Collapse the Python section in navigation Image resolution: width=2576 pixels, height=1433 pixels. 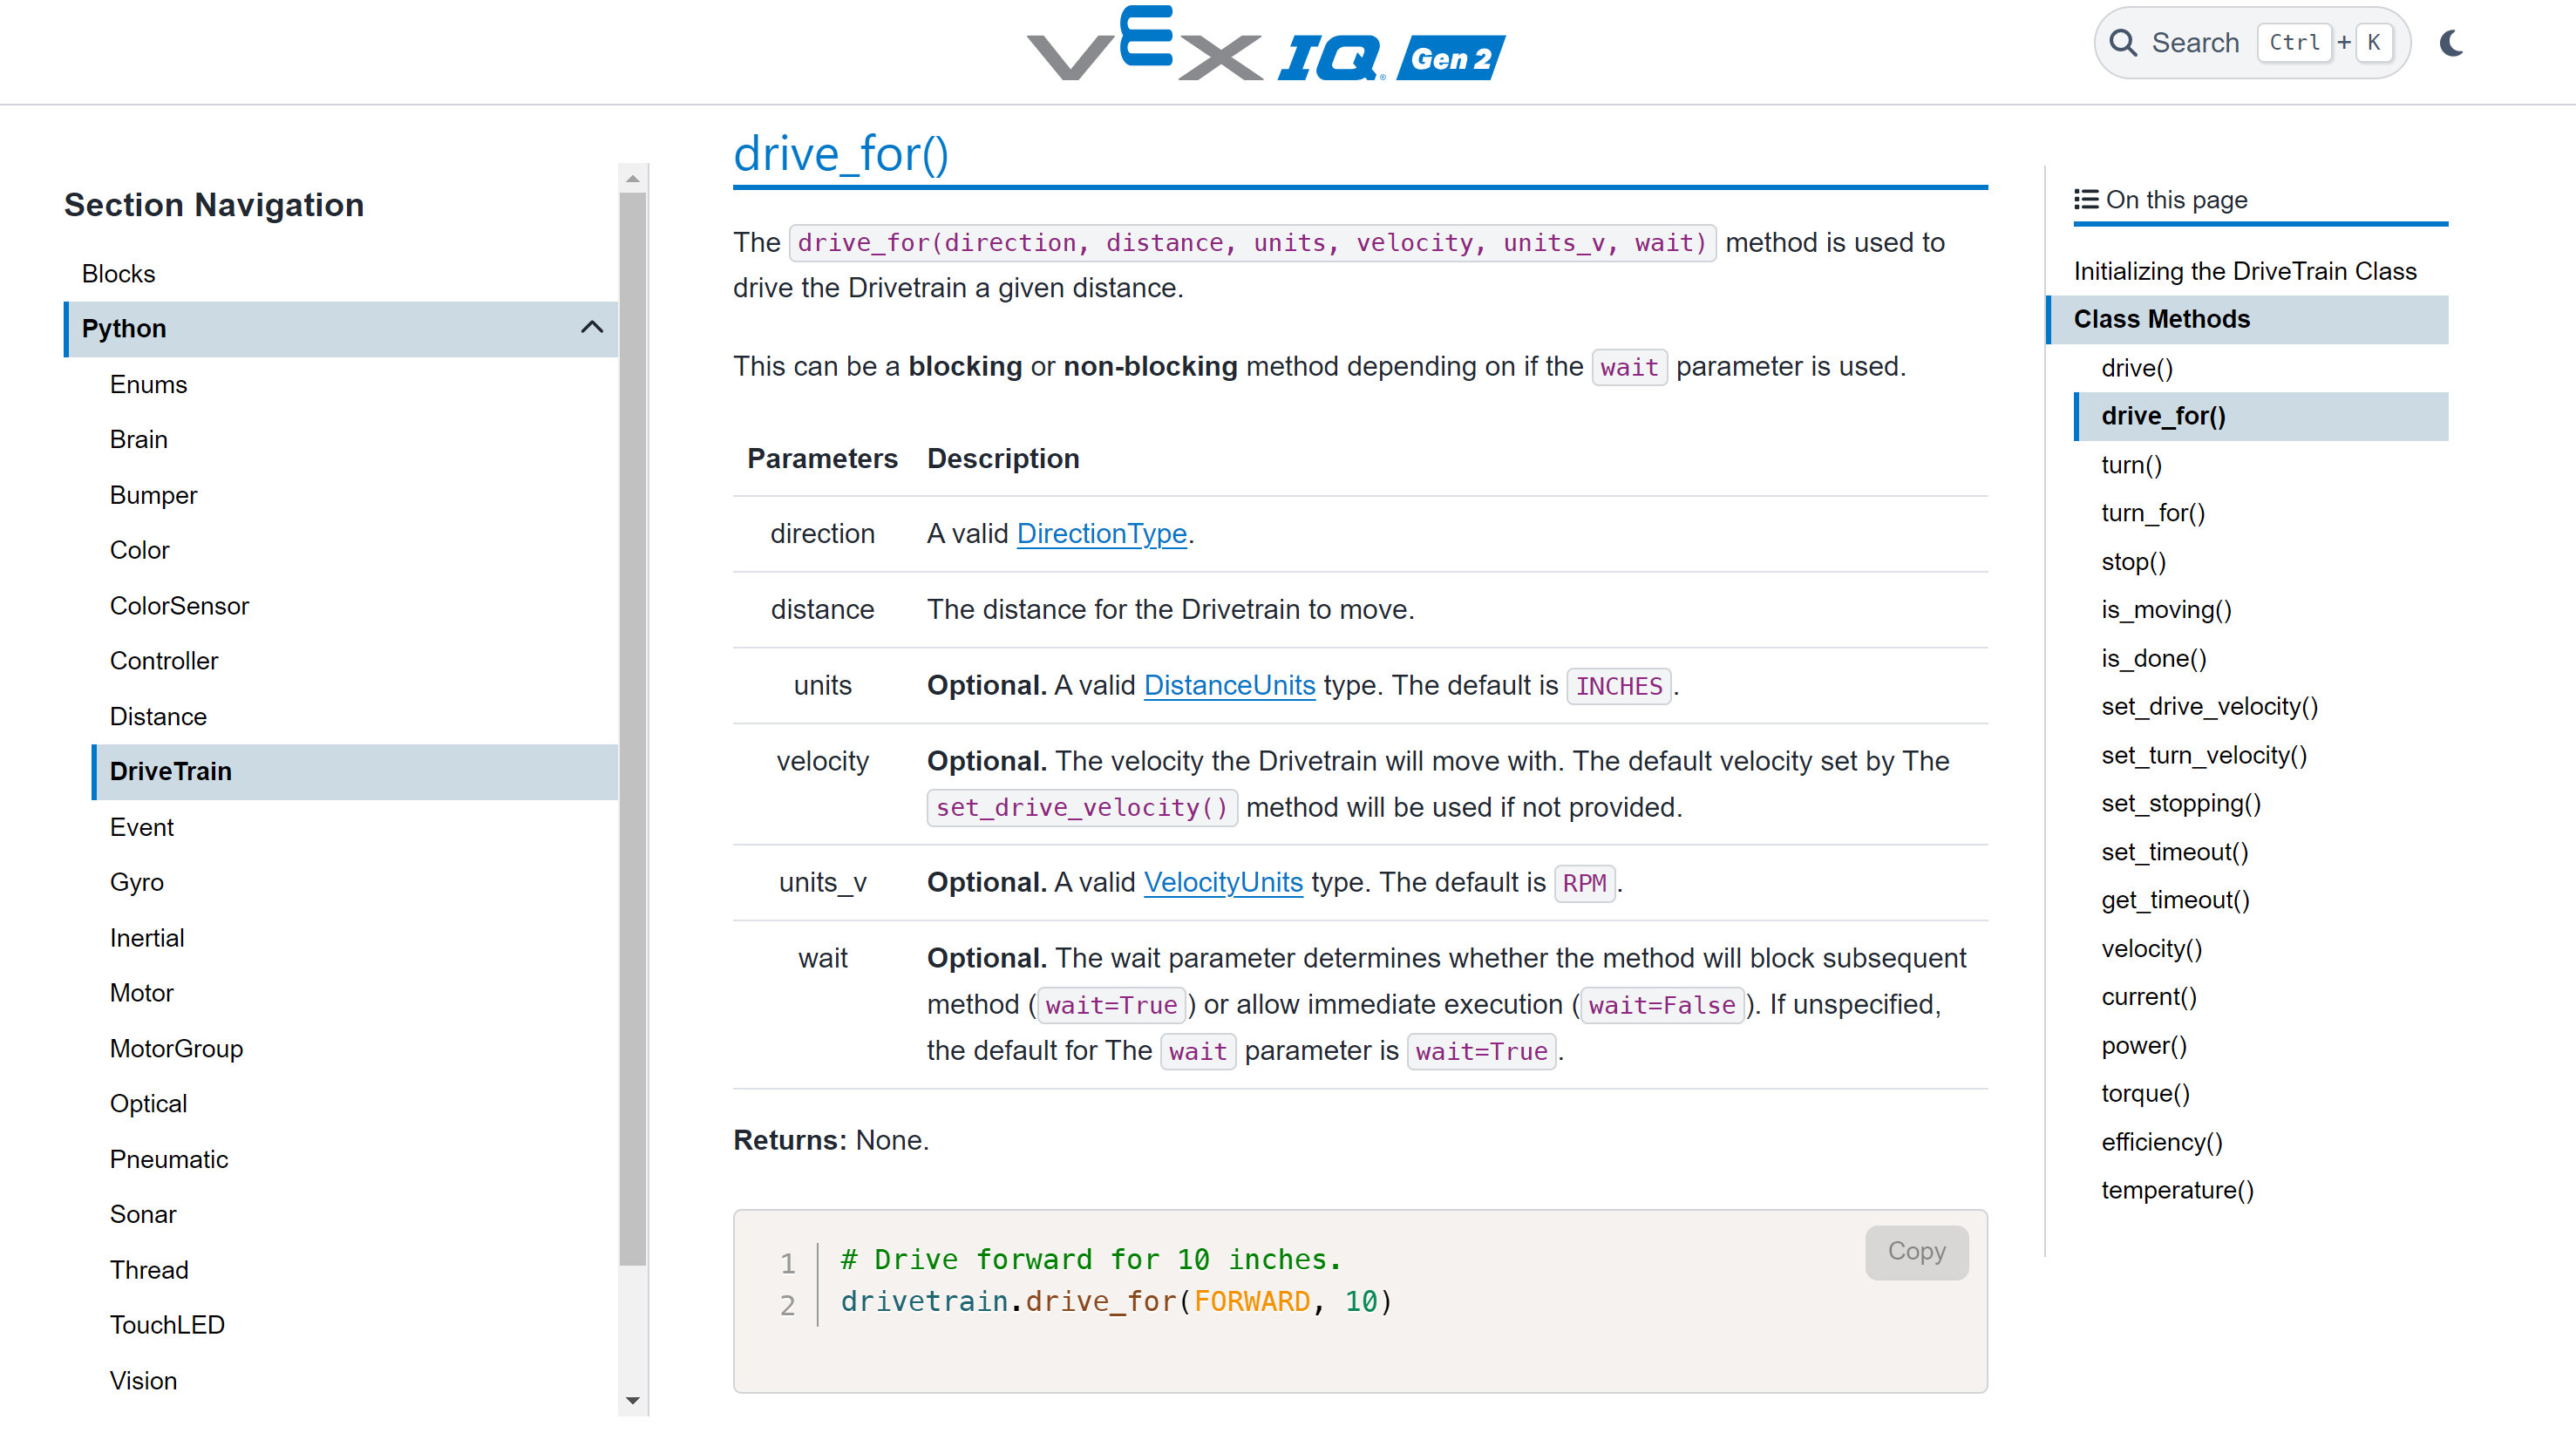click(590, 328)
